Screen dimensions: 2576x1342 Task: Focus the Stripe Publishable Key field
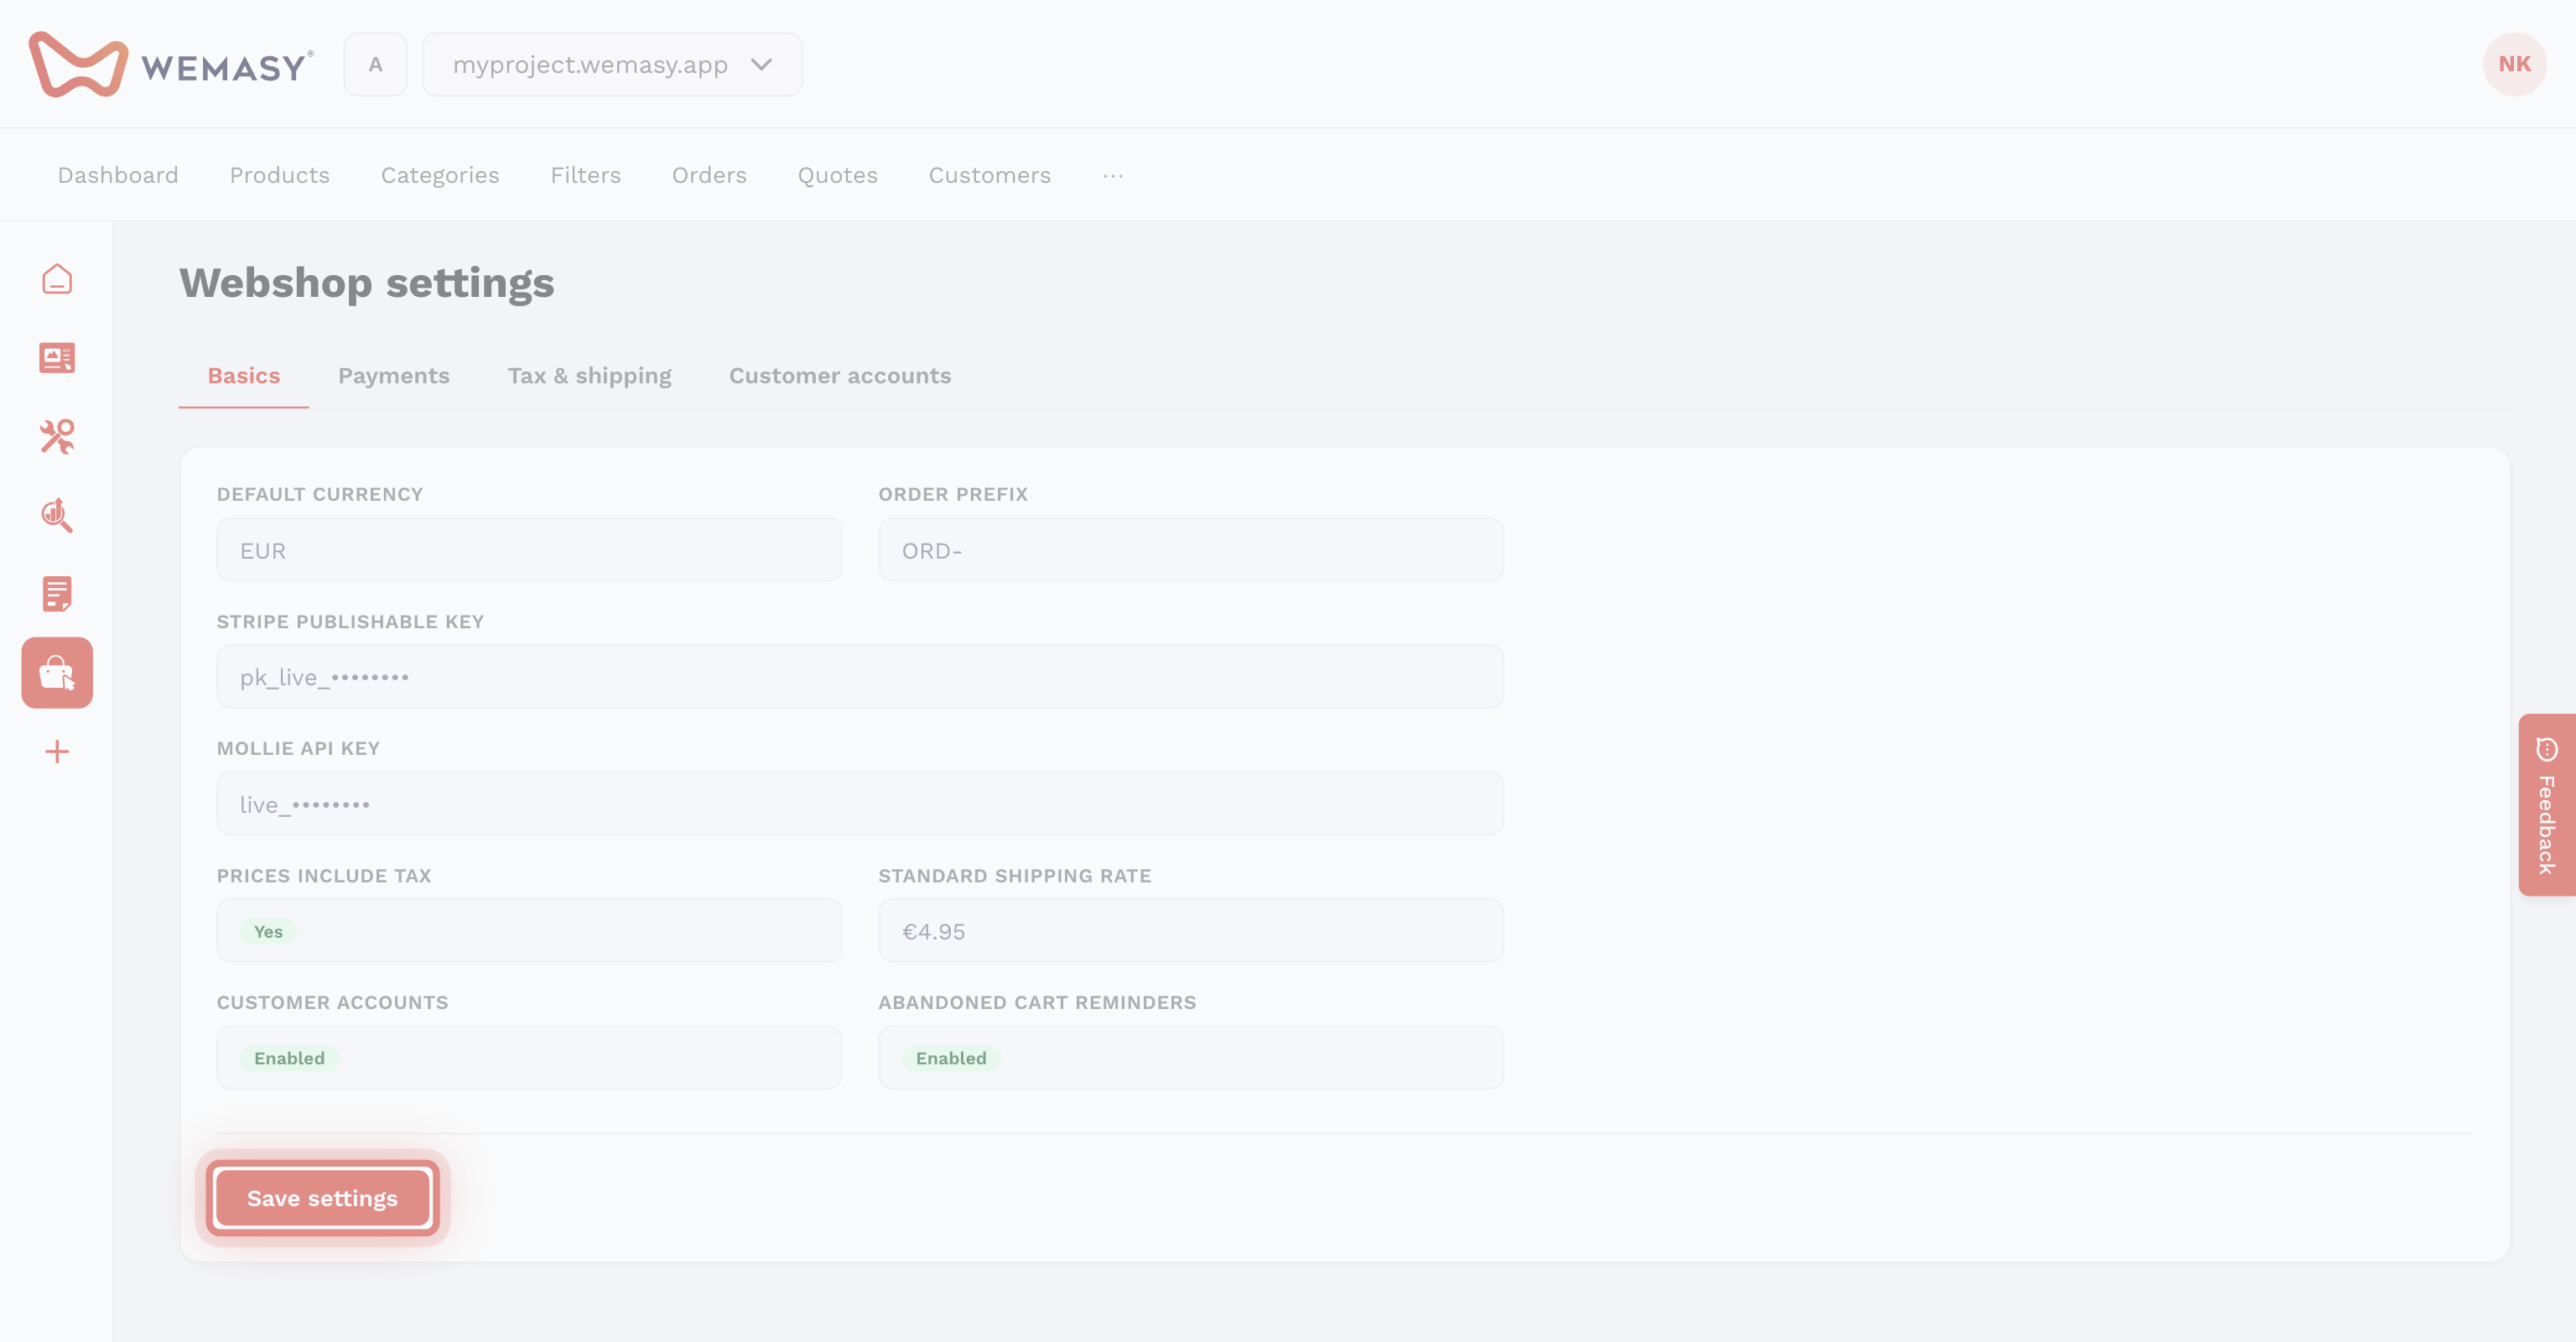pos(860,677)
